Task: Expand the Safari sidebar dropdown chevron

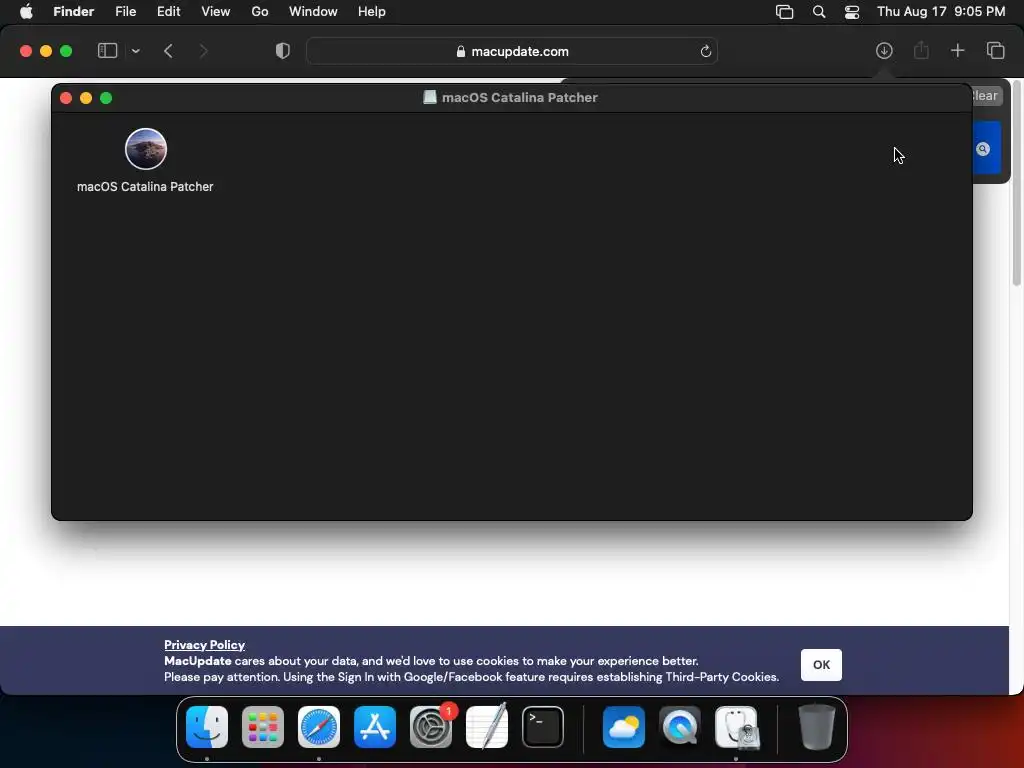Action: [136, 51]
